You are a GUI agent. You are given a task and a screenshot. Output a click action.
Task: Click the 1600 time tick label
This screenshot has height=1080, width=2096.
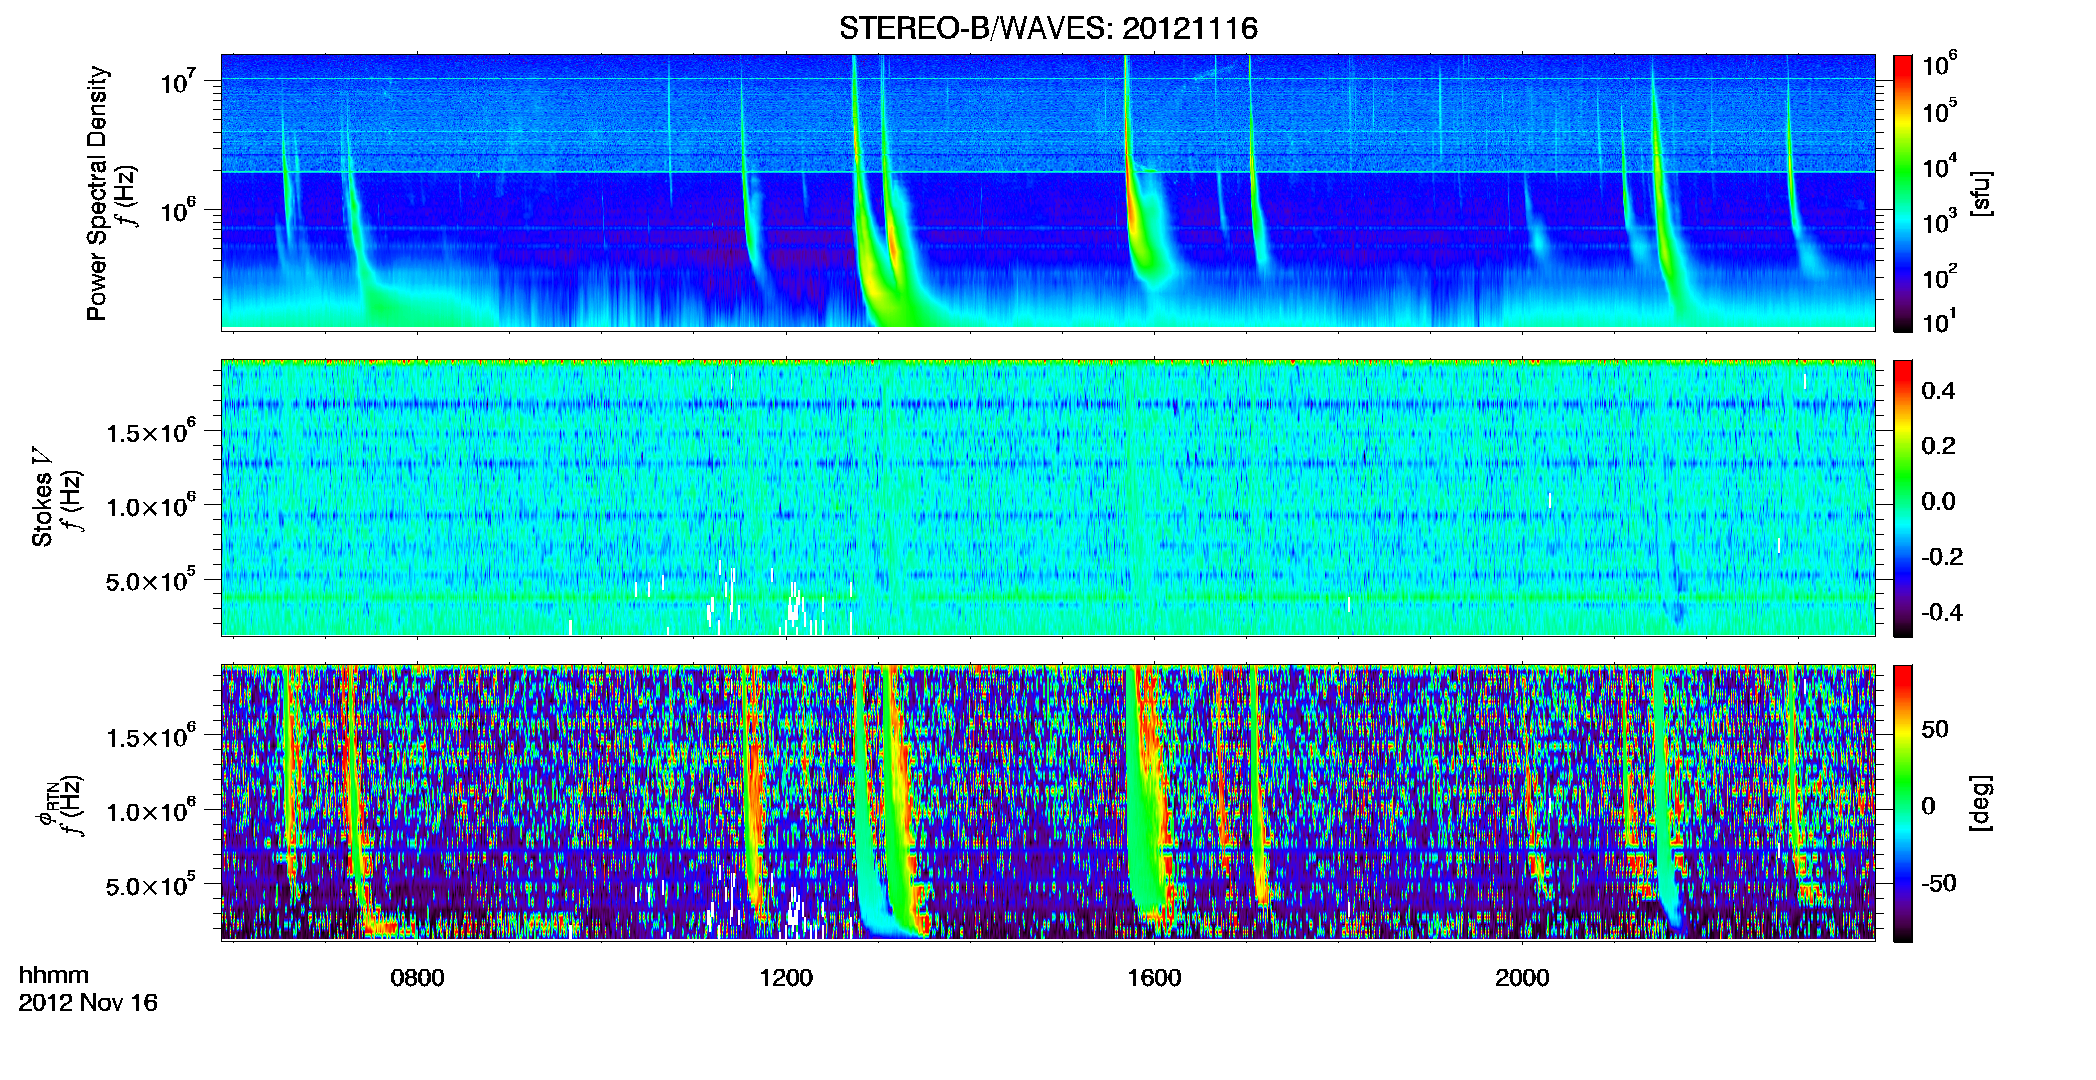click(x=1154, y=977)
